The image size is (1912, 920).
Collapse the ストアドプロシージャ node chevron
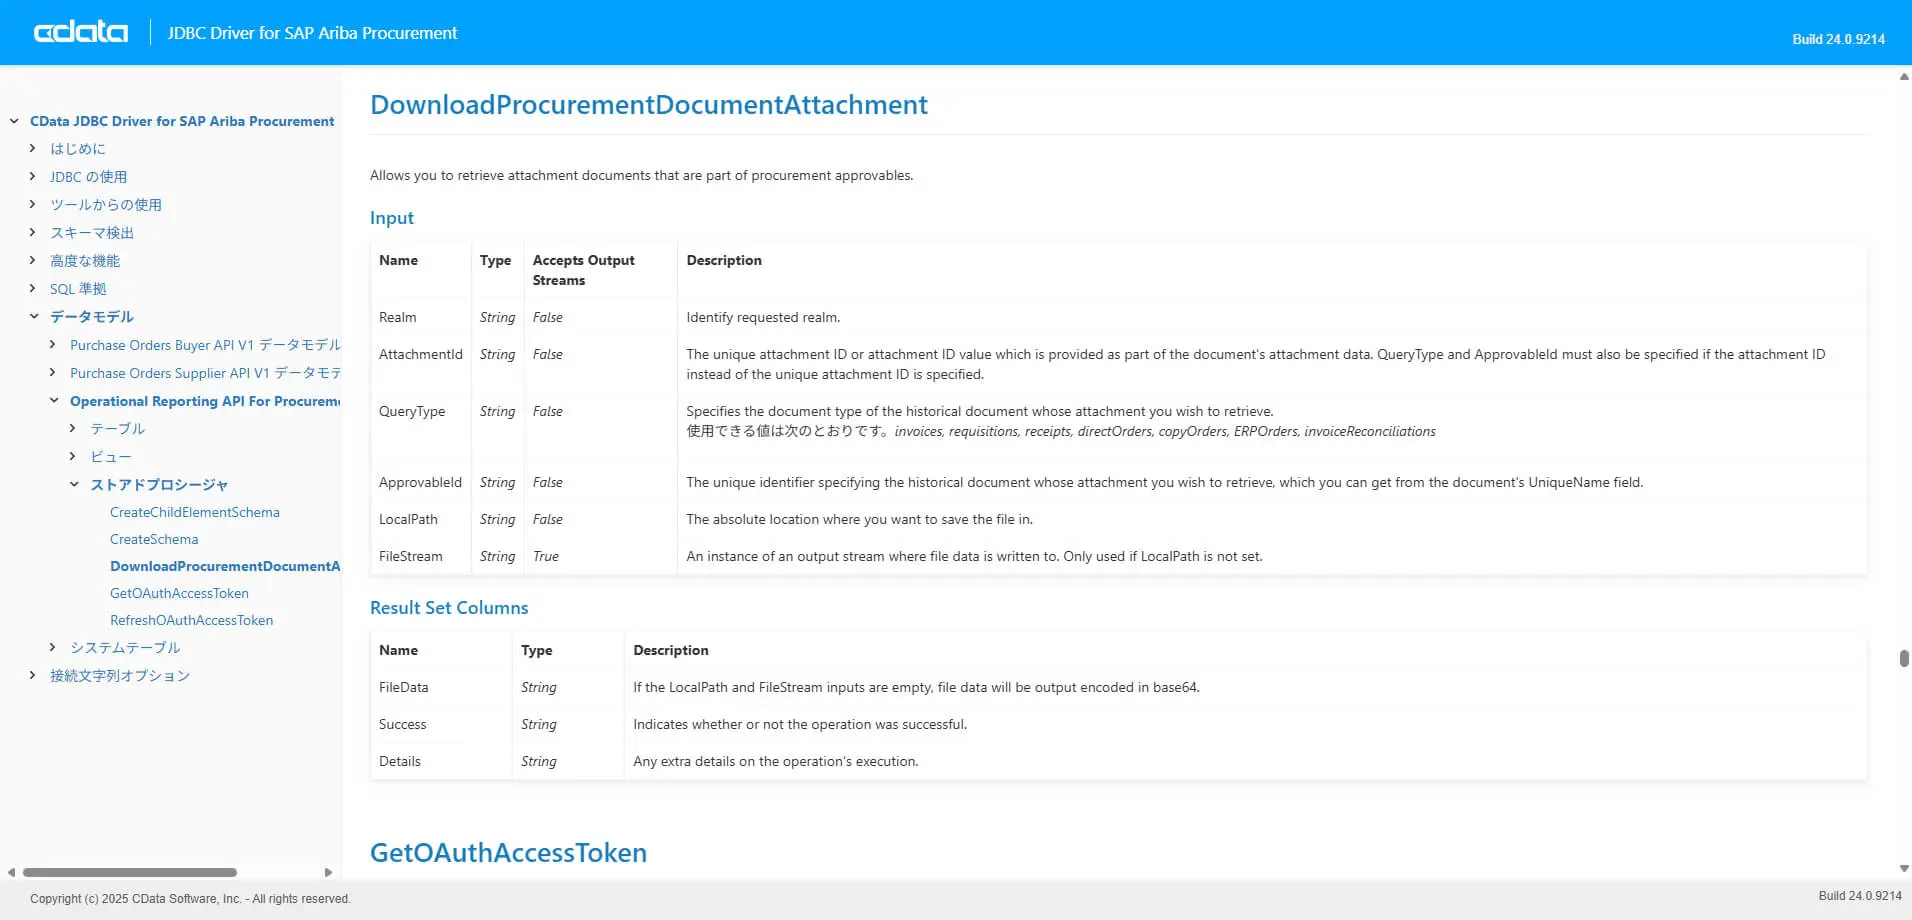tap(73, 484)
